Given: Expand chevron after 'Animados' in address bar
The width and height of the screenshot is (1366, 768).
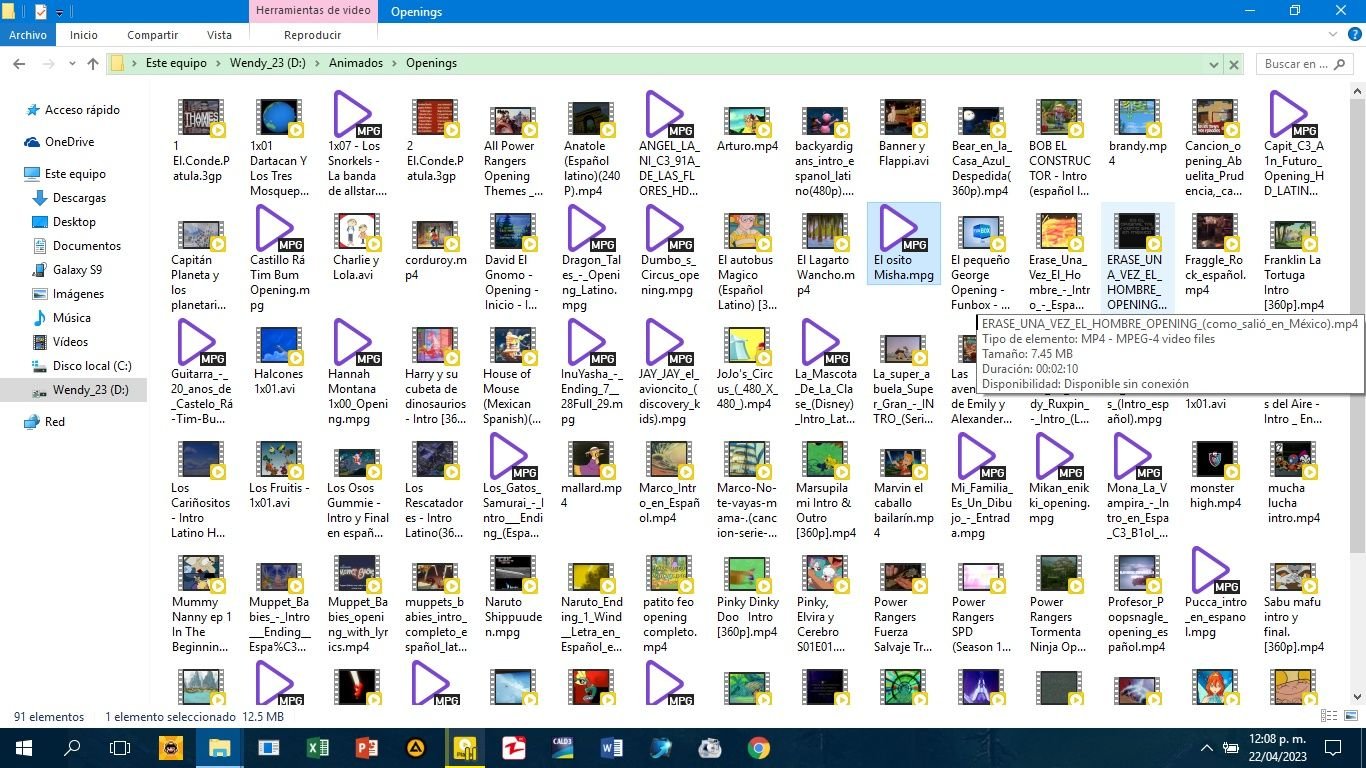Looking at the screenshot, I should click(x=395, y=63).
